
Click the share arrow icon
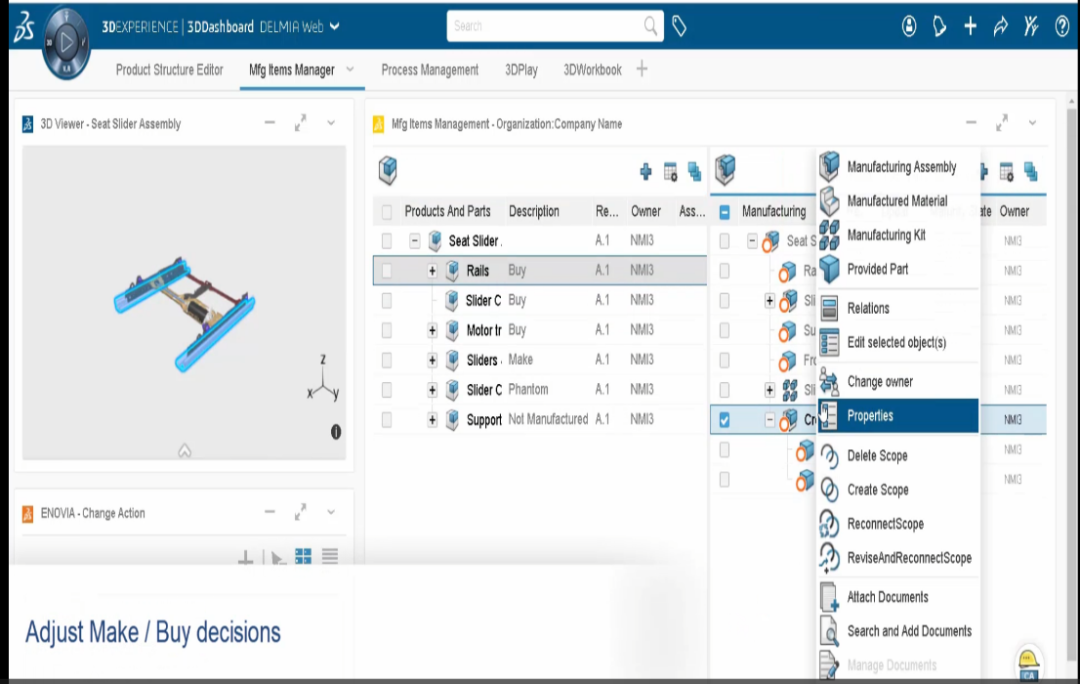pyautogui.click(x=1000, y=26)
